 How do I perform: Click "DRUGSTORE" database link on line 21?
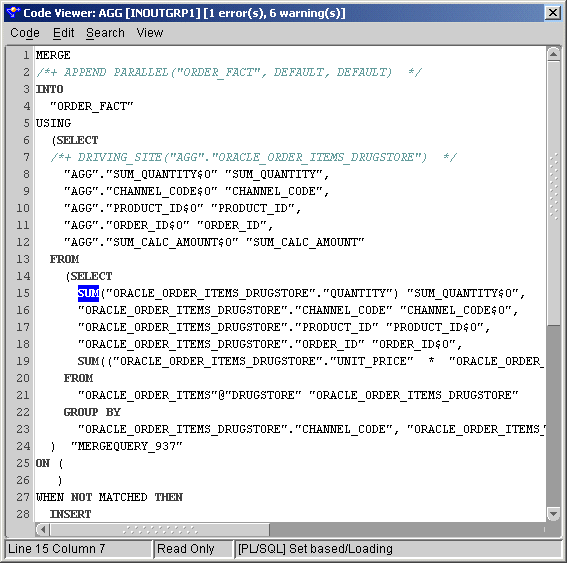tap(263, 395)
